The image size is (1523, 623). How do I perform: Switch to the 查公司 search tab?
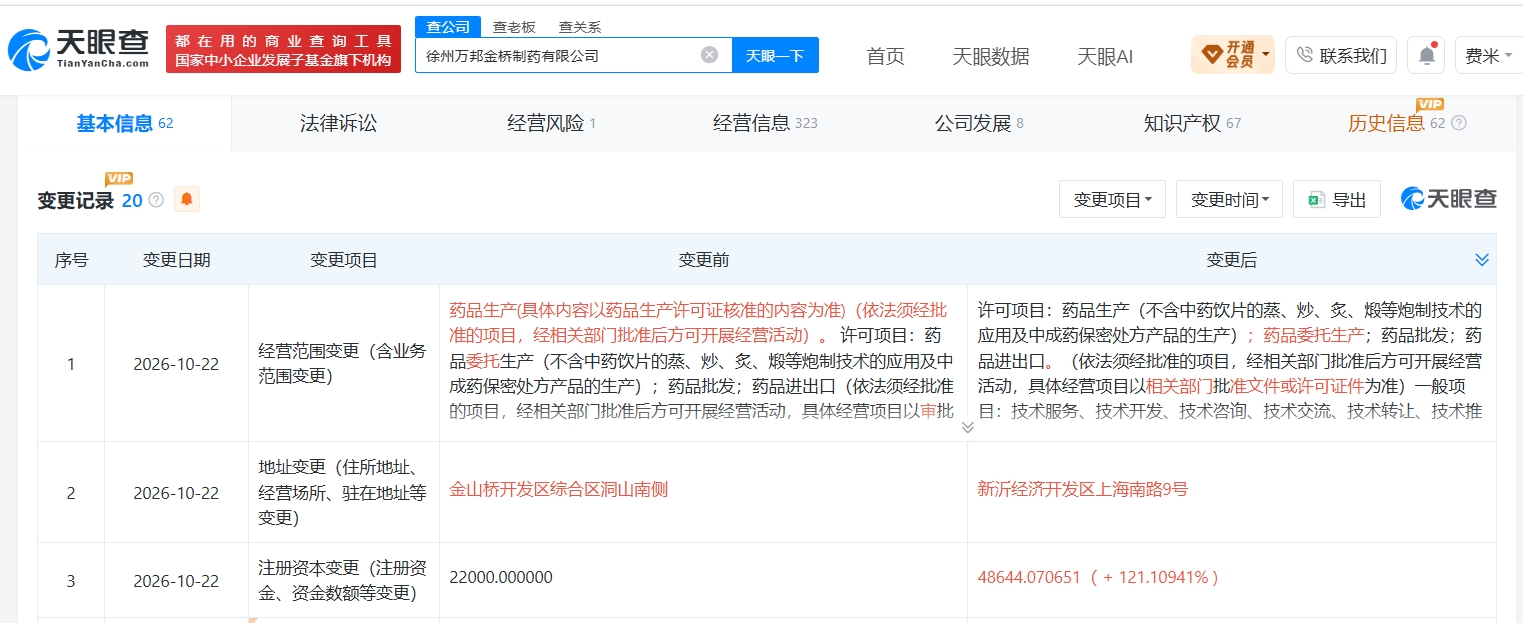pos(448,27)
